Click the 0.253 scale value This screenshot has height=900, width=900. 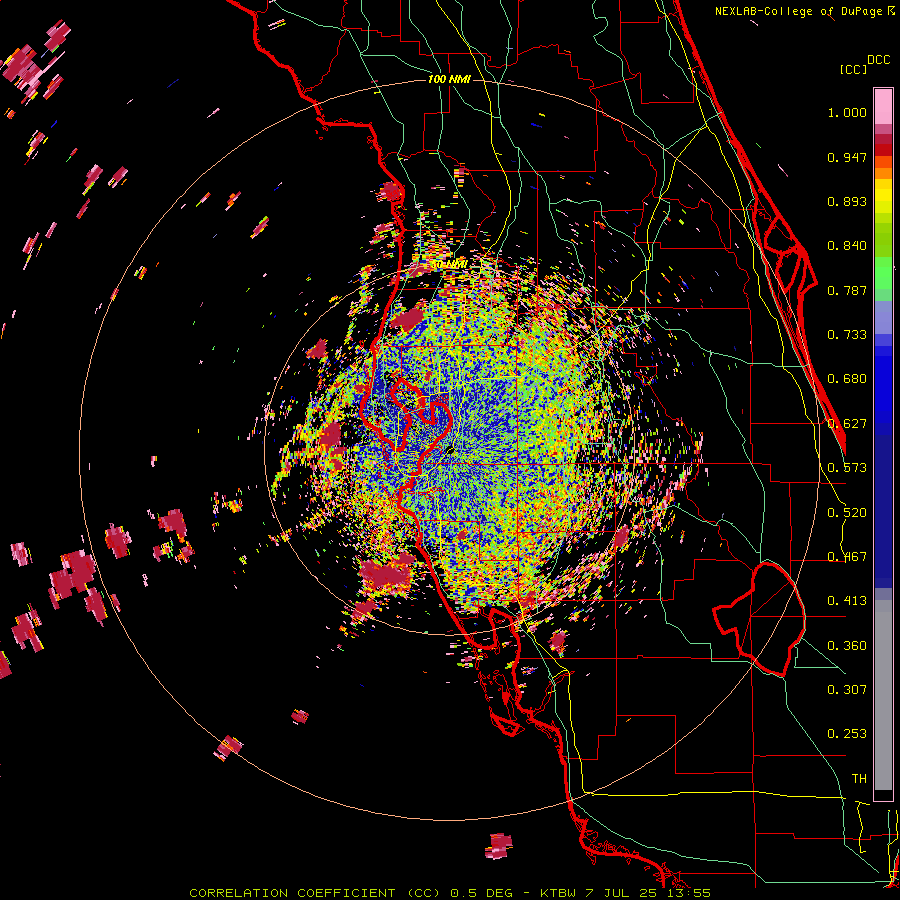coord(847,734)
